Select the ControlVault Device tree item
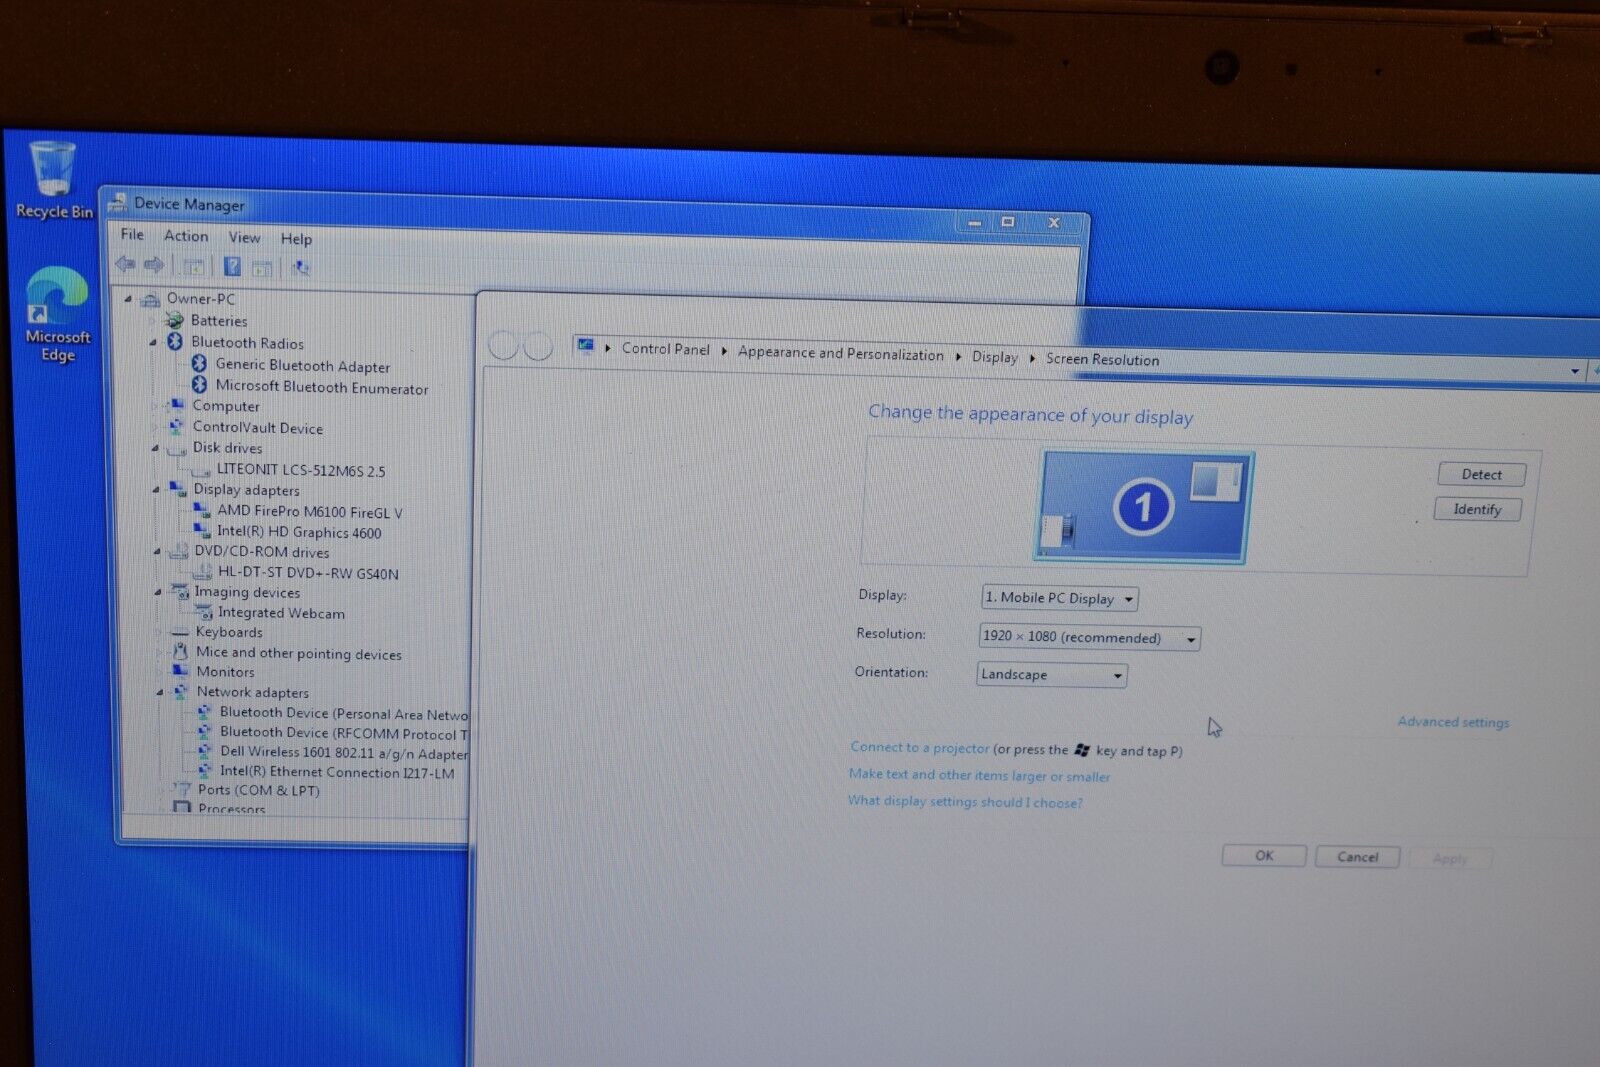Image resolution: width=1600 pixels, height=1067 pixels. [x=257, y=427]
